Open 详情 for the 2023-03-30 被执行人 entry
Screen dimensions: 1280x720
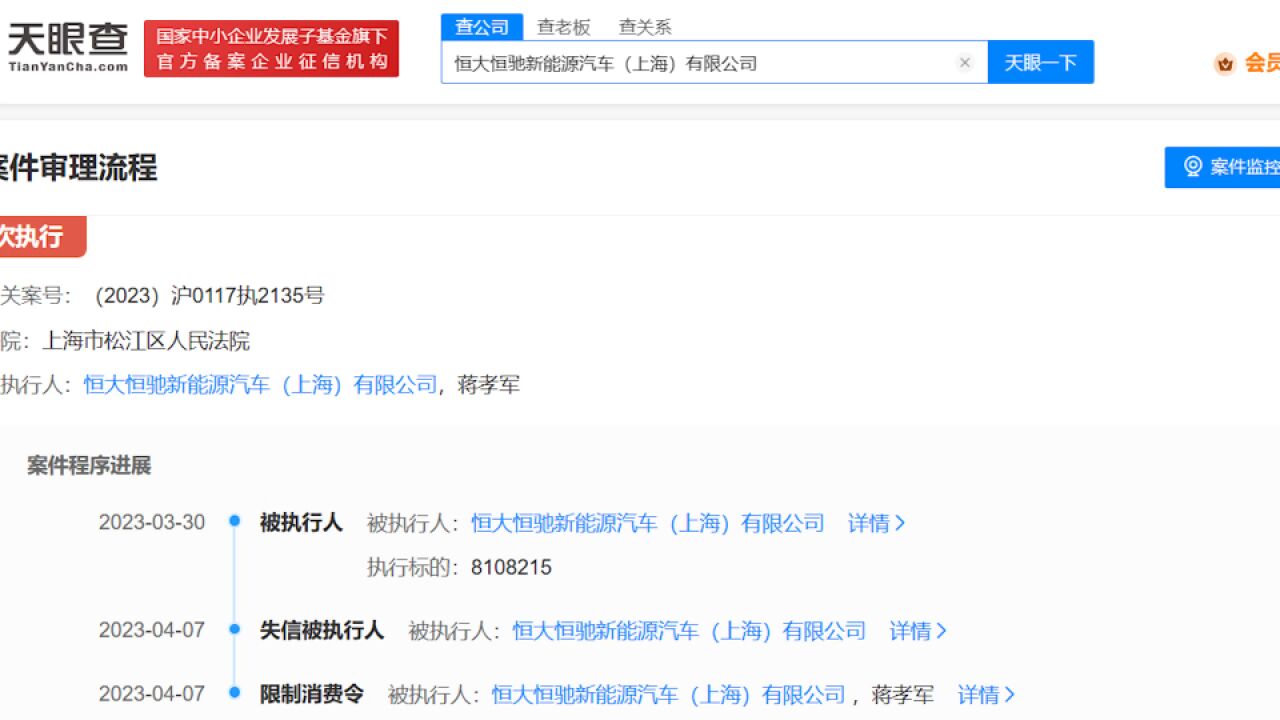[x=877, y=523]
